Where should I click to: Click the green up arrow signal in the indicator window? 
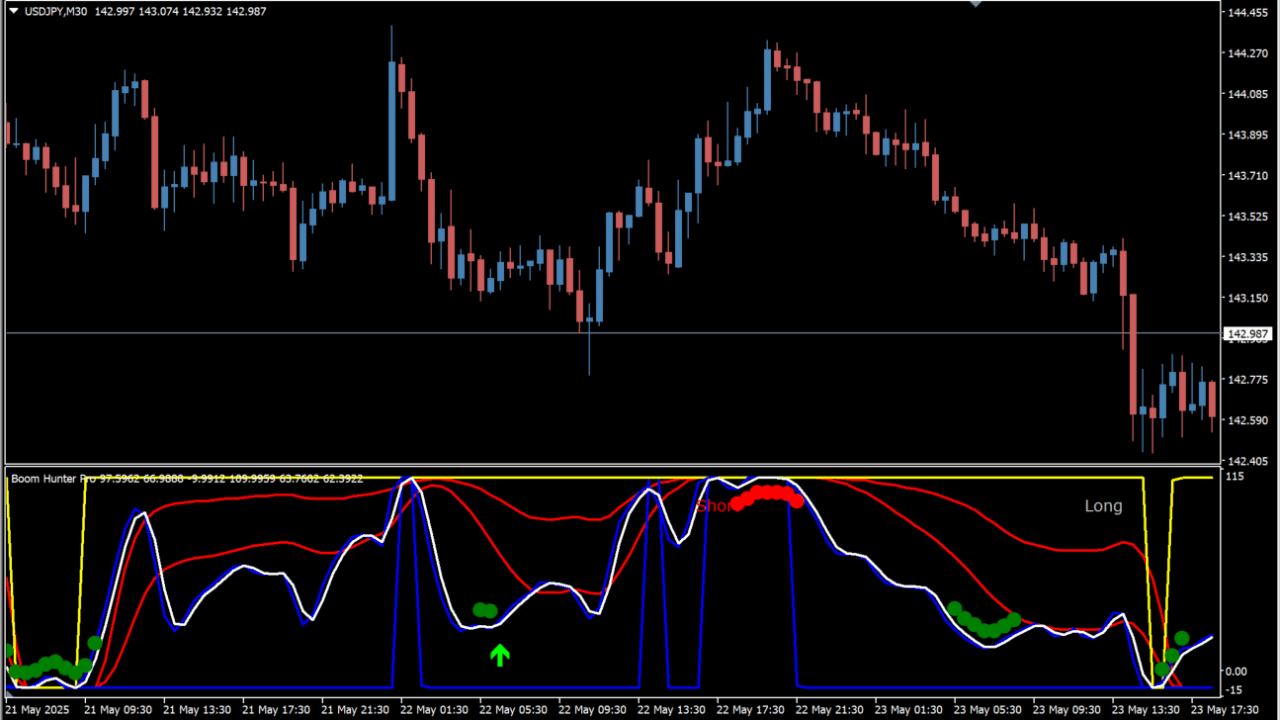pyautogui.click(x=500, y=655)
